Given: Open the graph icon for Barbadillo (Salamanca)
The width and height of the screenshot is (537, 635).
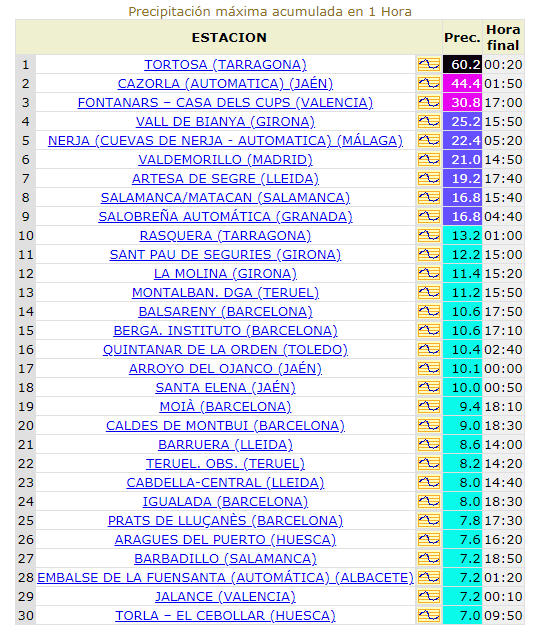Looking at the screenshot, I should (428, 558).
